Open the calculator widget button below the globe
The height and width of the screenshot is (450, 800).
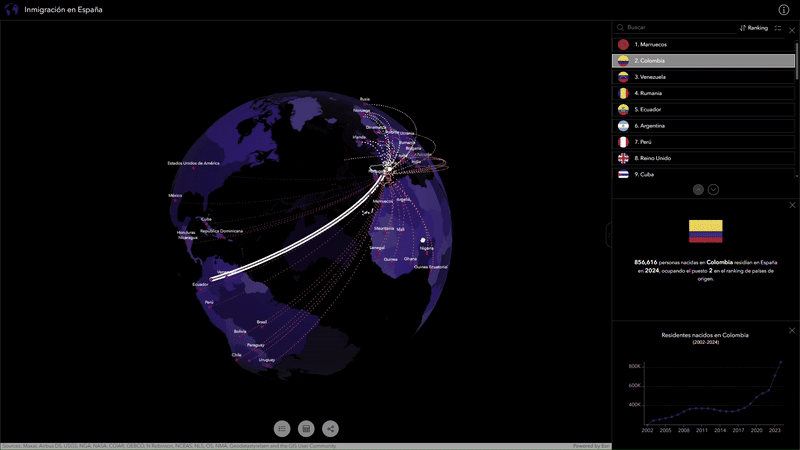coord(306,429)
